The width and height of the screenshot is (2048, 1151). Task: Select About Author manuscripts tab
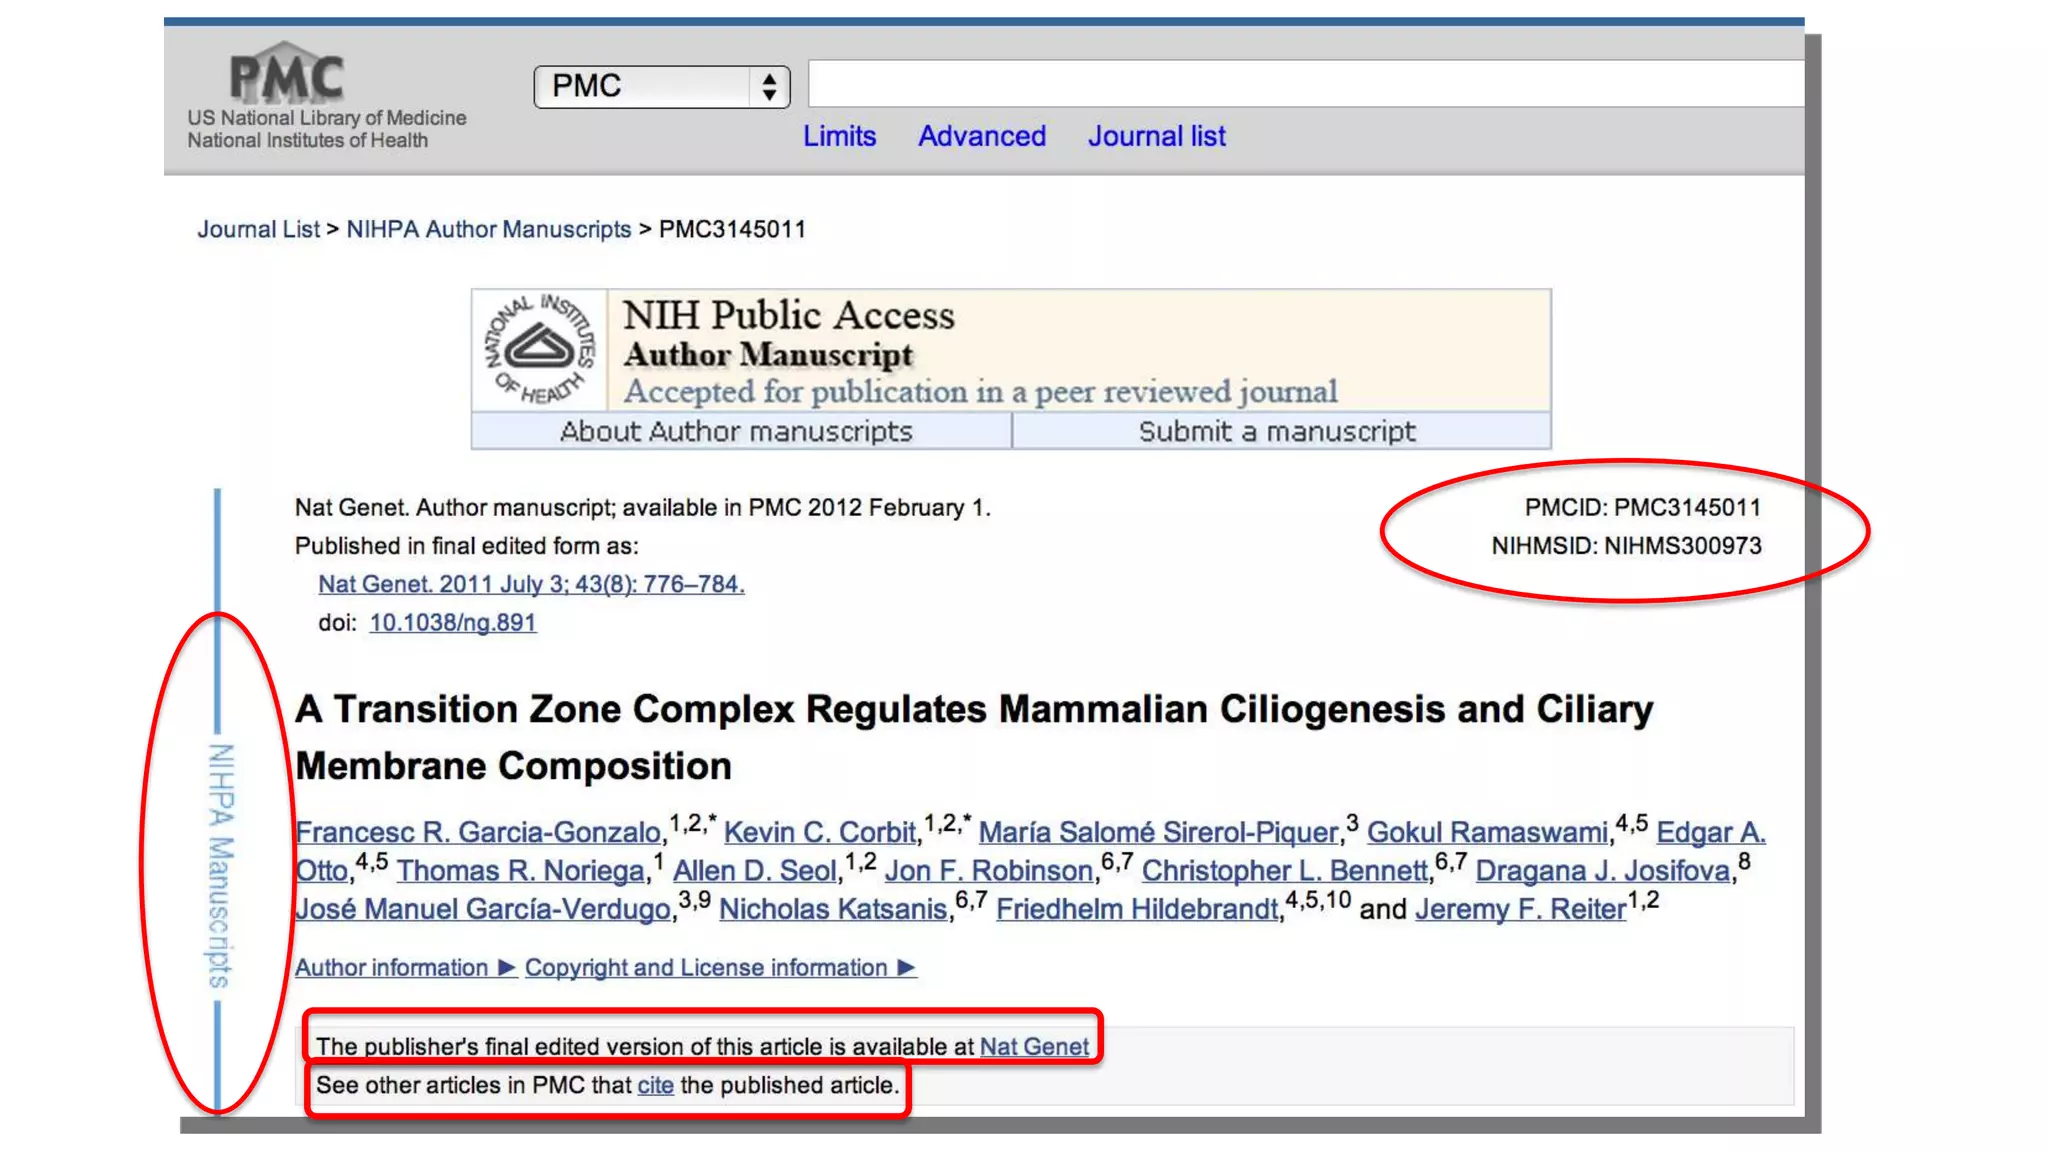point(737,431)
